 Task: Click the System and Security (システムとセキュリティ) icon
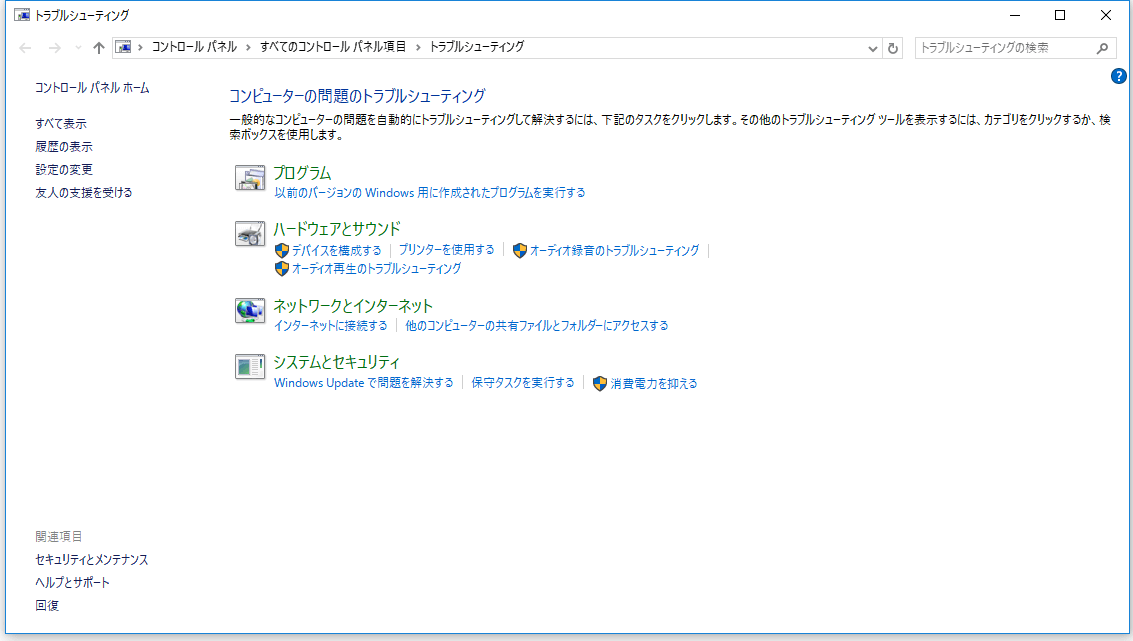tap(250, 367)
